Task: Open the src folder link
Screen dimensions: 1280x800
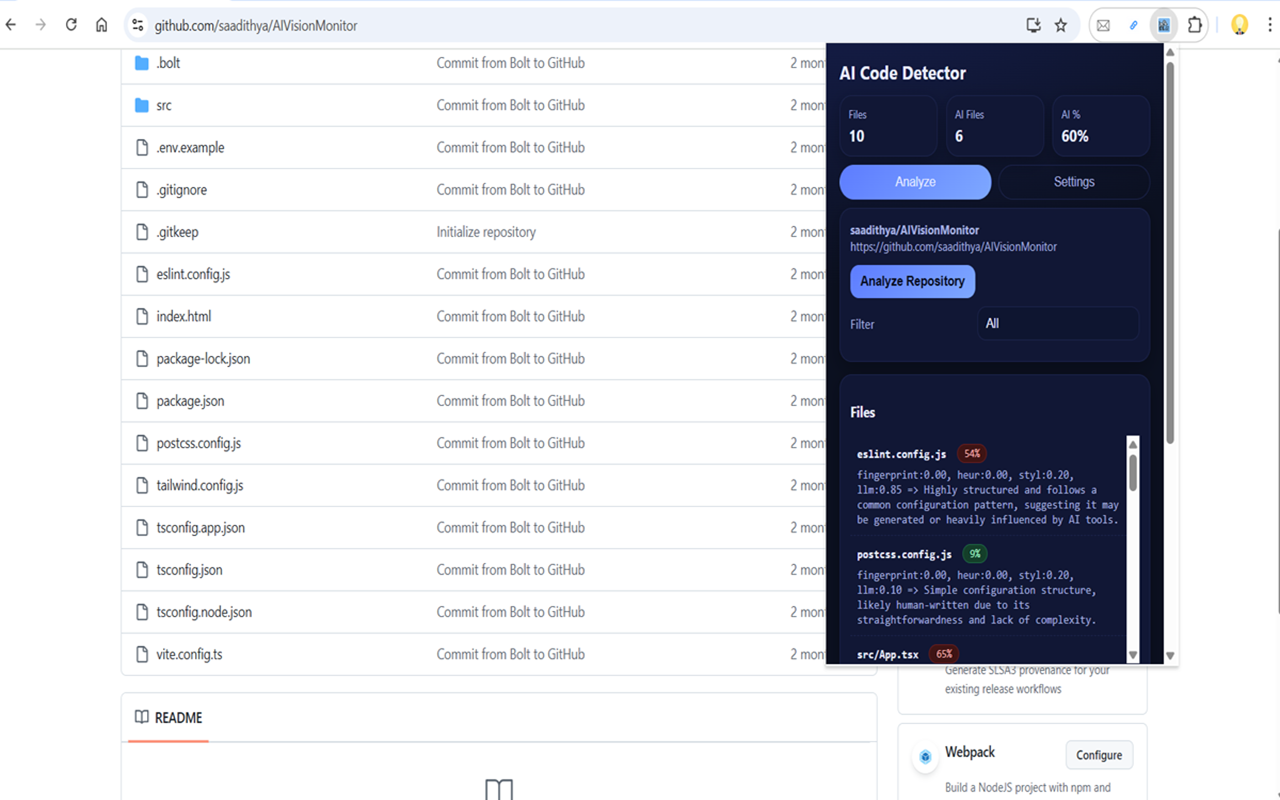Action: click(164, 105)
